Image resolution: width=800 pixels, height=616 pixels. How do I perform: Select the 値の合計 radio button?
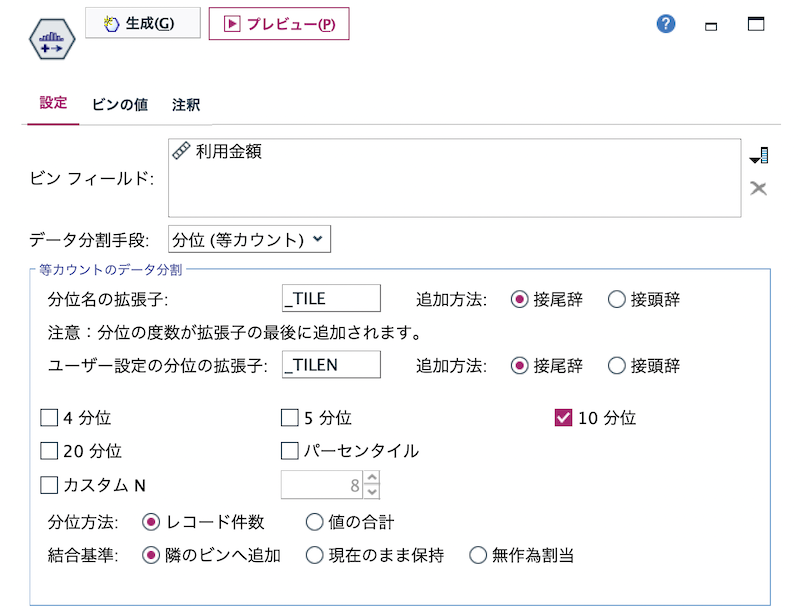[x=315, y=521]
